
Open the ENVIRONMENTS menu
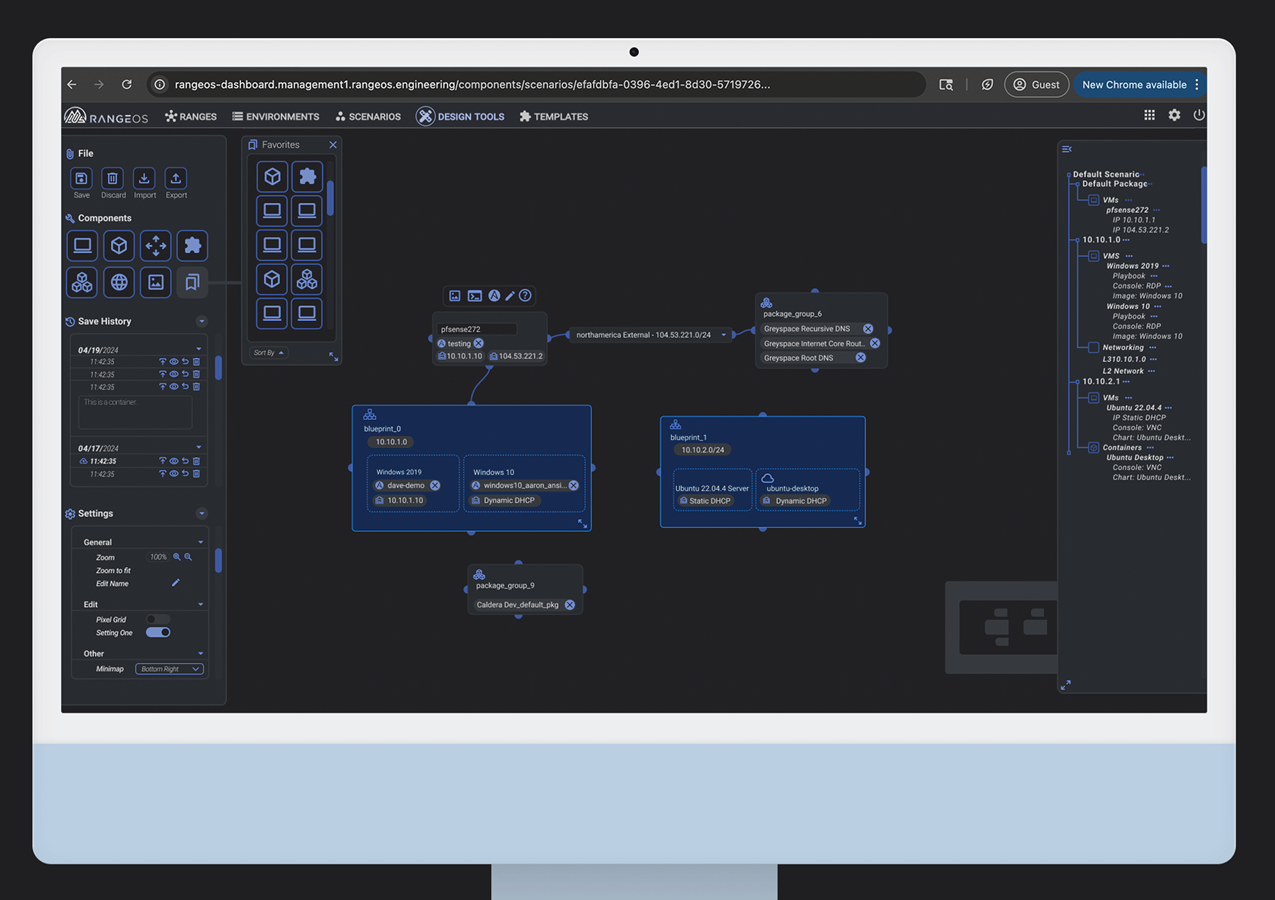pos(275,116)
